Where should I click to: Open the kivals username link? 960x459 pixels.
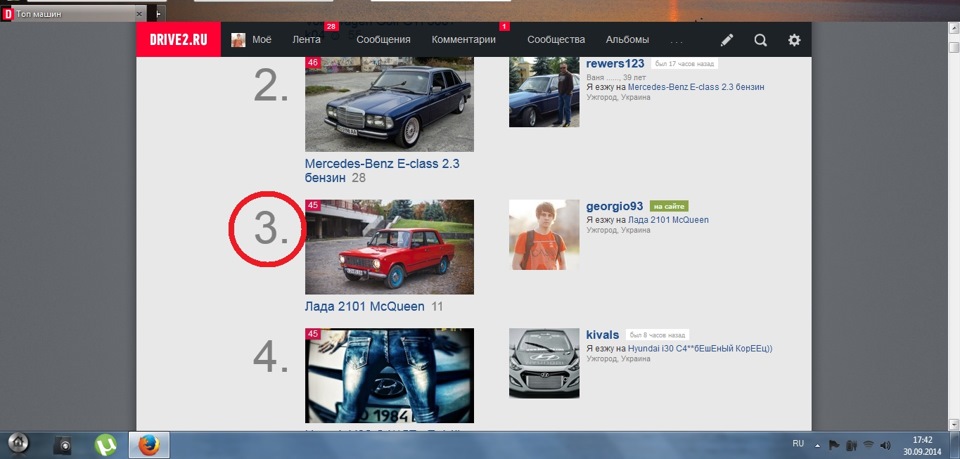602,335
